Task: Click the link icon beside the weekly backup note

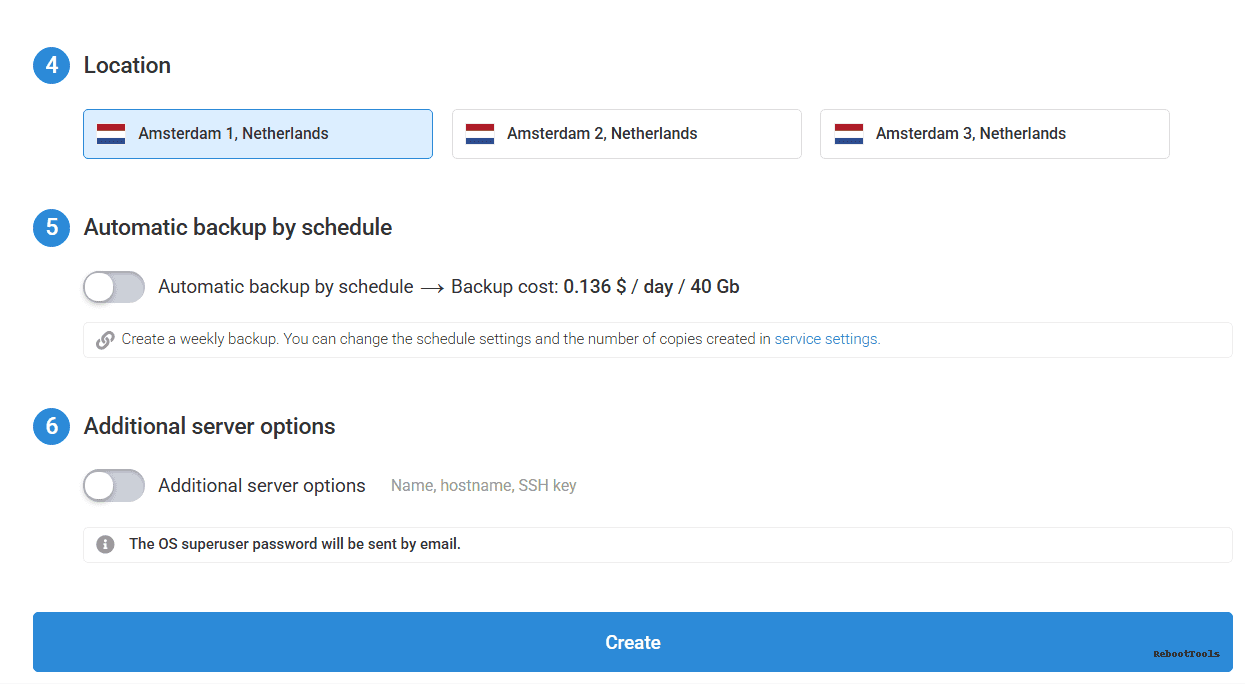Action: click(106, 339)
